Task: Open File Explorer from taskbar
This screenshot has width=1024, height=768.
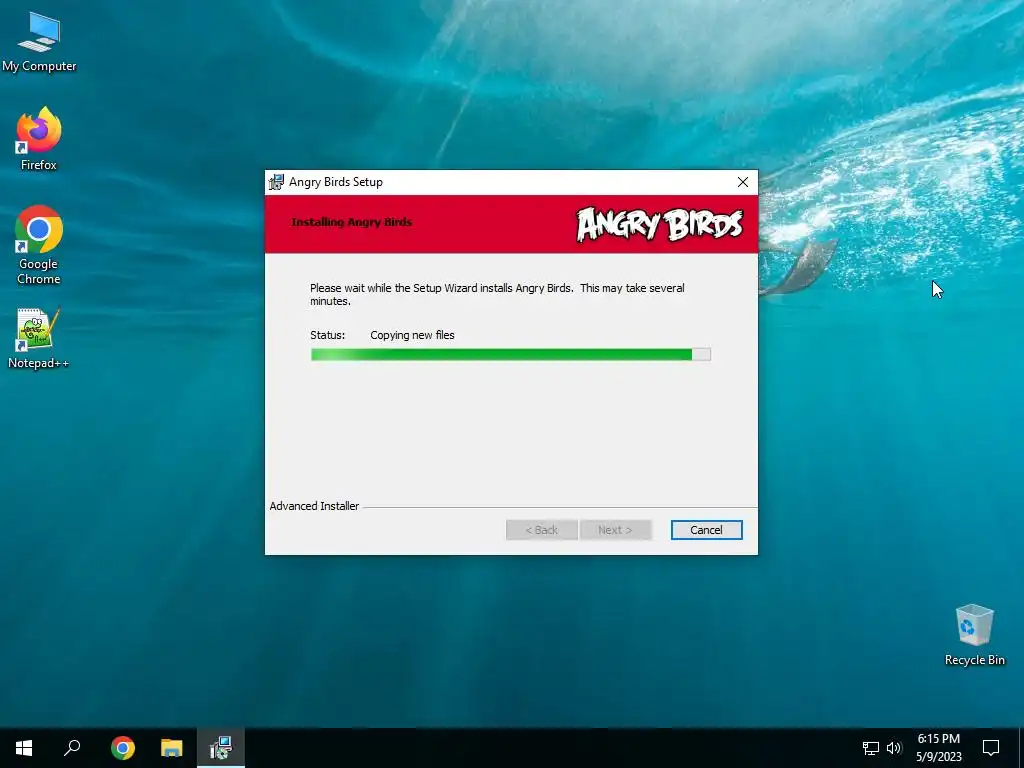Action: (172, 748)
